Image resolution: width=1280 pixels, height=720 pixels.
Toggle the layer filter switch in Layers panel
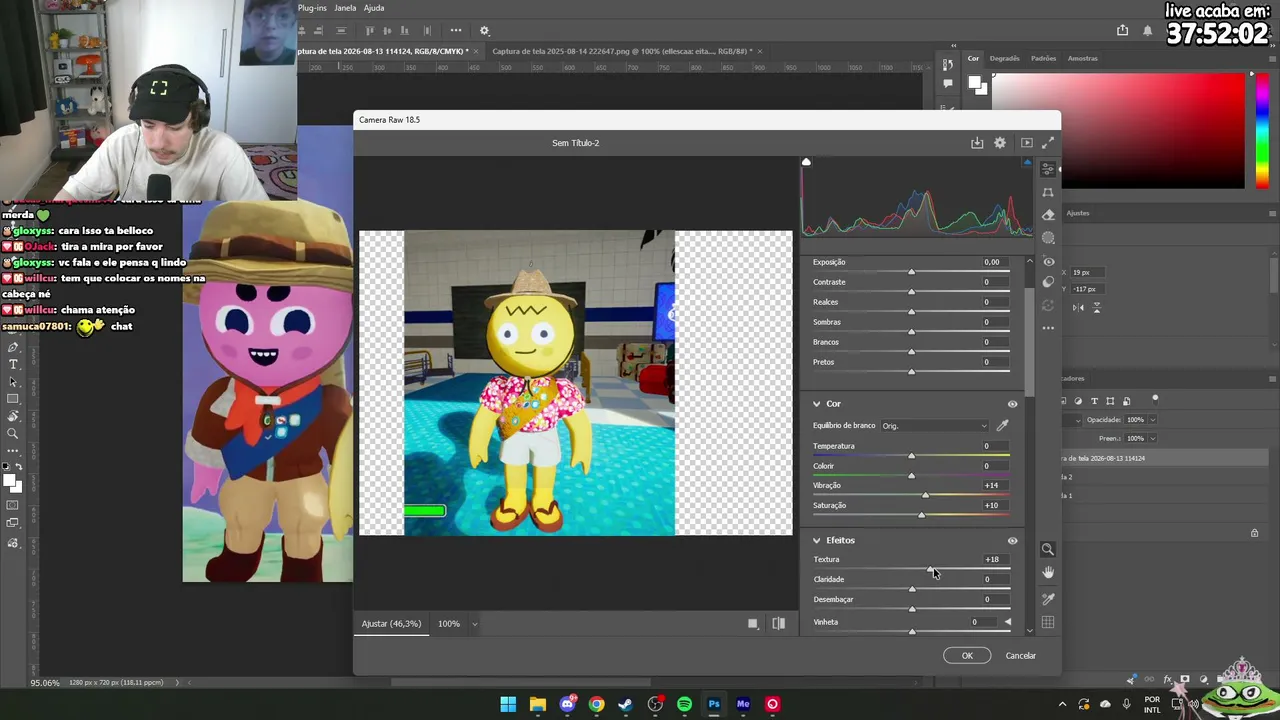pos(1155,399)
